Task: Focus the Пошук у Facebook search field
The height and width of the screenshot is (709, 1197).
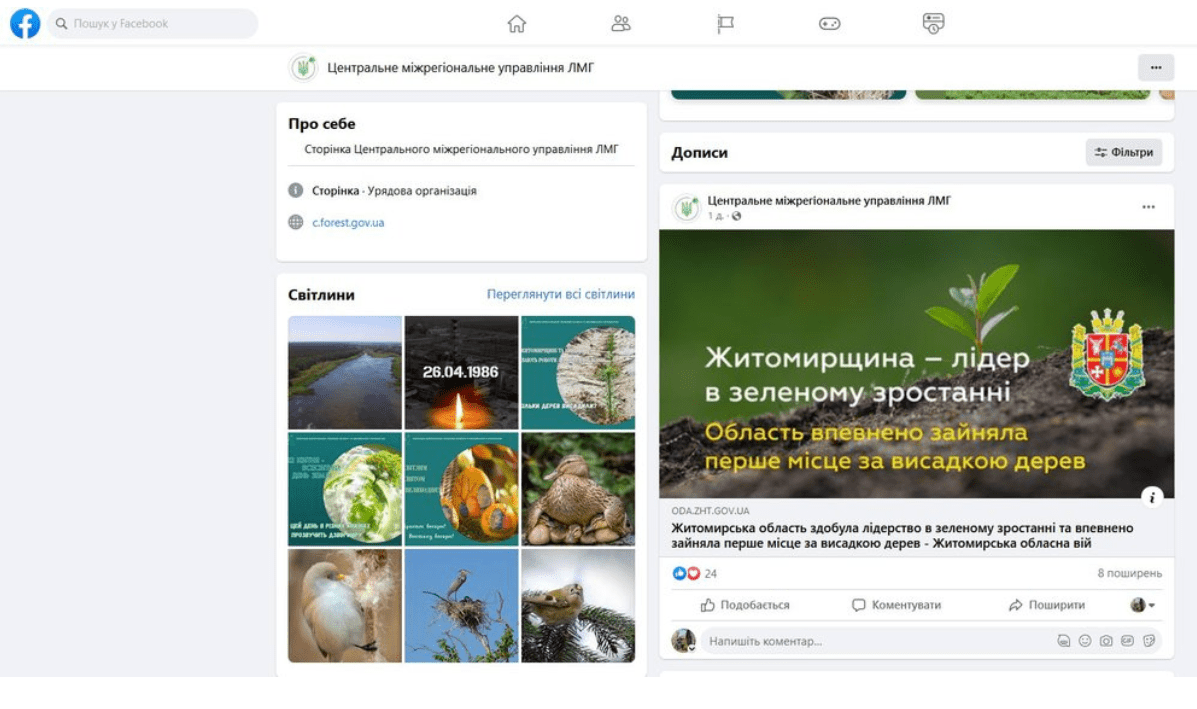Action: pos(160,23)
